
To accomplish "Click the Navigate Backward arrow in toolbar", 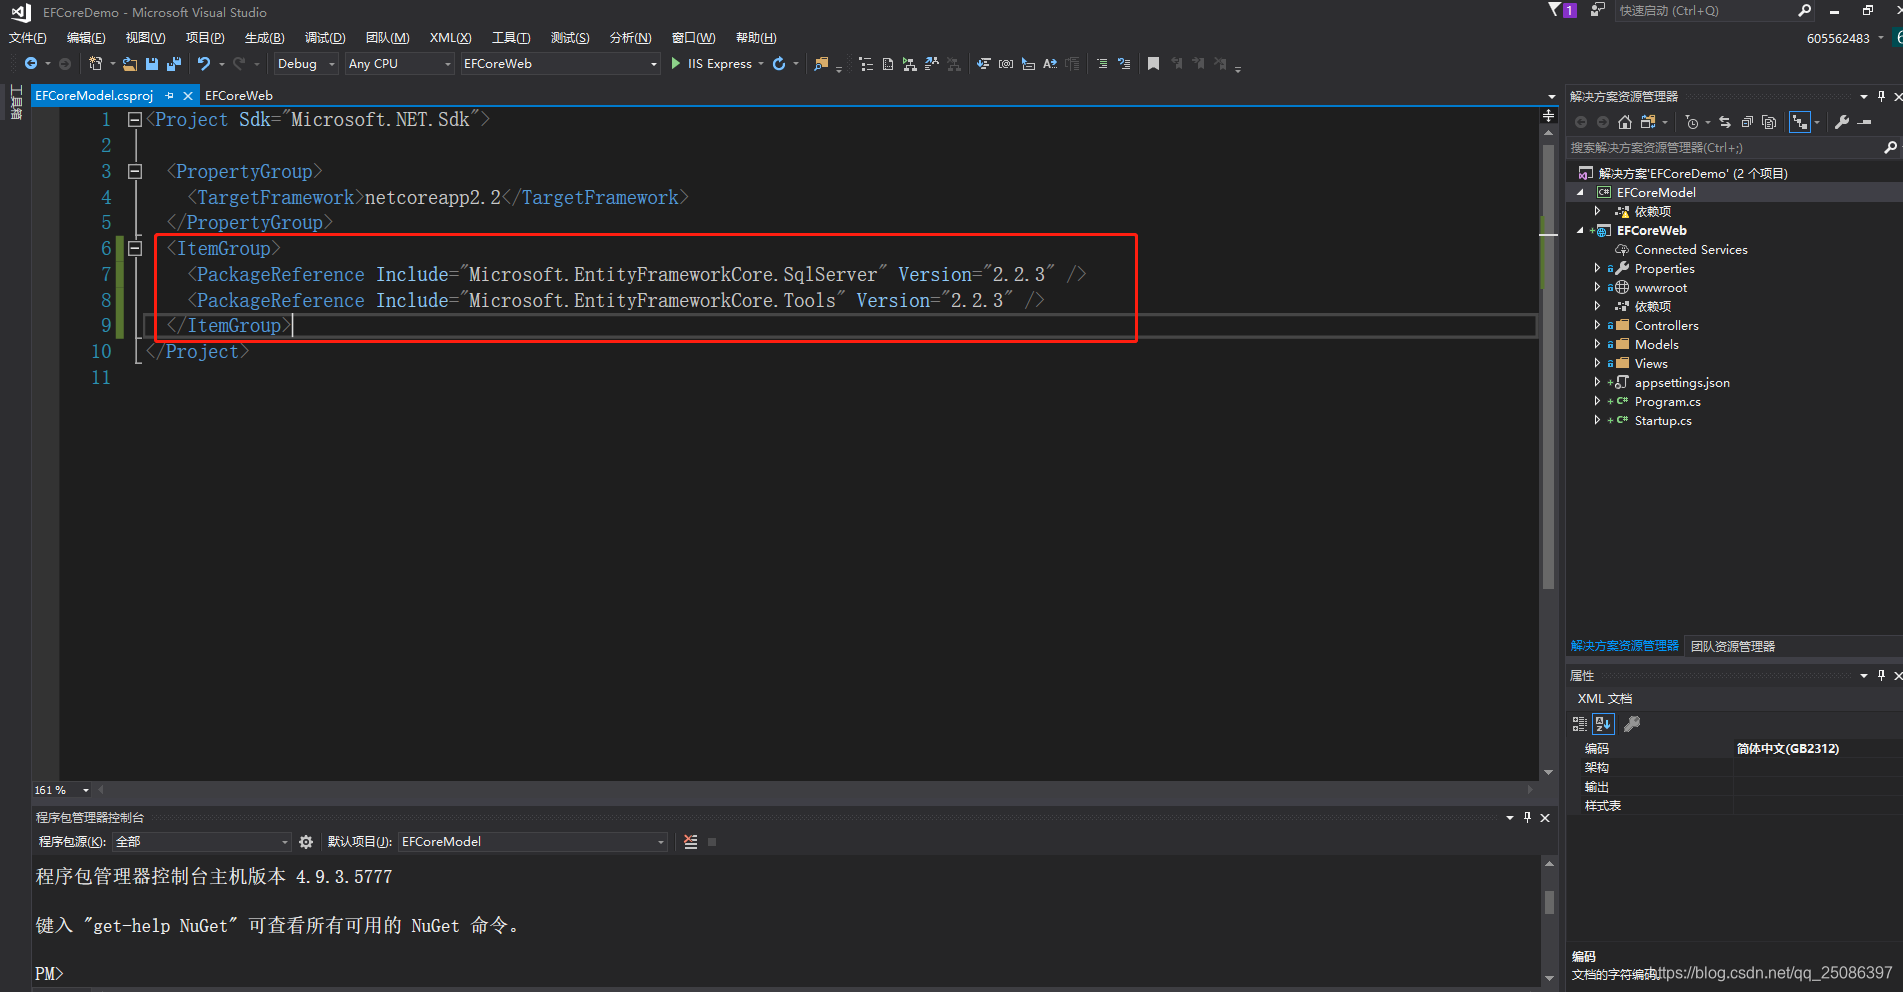I will pos(31,64).
